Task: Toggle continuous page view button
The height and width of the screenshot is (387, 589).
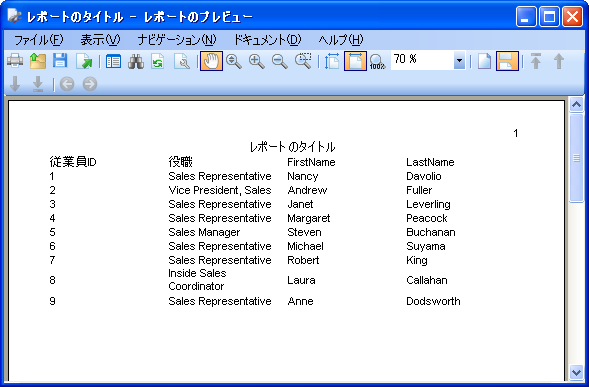Action: 507,61
